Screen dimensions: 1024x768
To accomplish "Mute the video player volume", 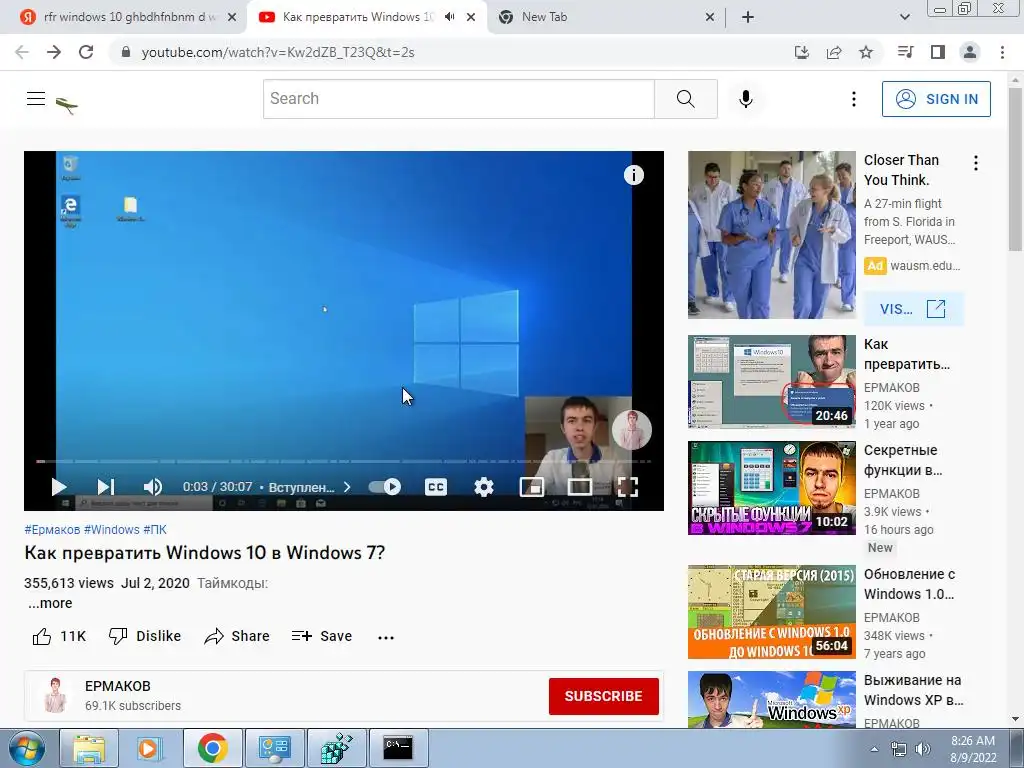I will 153,487.
